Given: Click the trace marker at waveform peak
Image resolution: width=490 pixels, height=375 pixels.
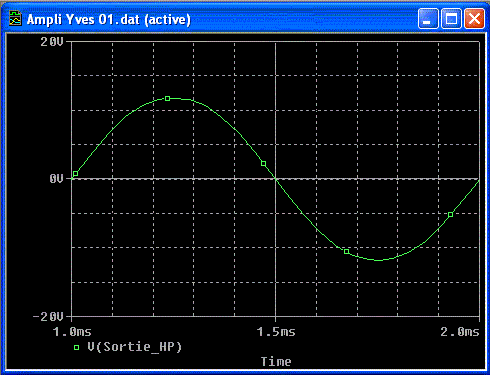Looking at the screenshot, I should (168, 98).
